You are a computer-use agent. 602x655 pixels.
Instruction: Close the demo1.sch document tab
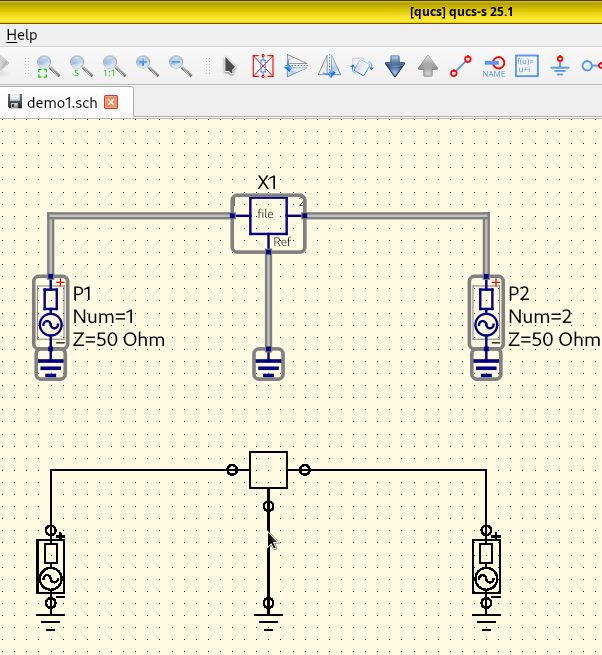tap(111, 103)
